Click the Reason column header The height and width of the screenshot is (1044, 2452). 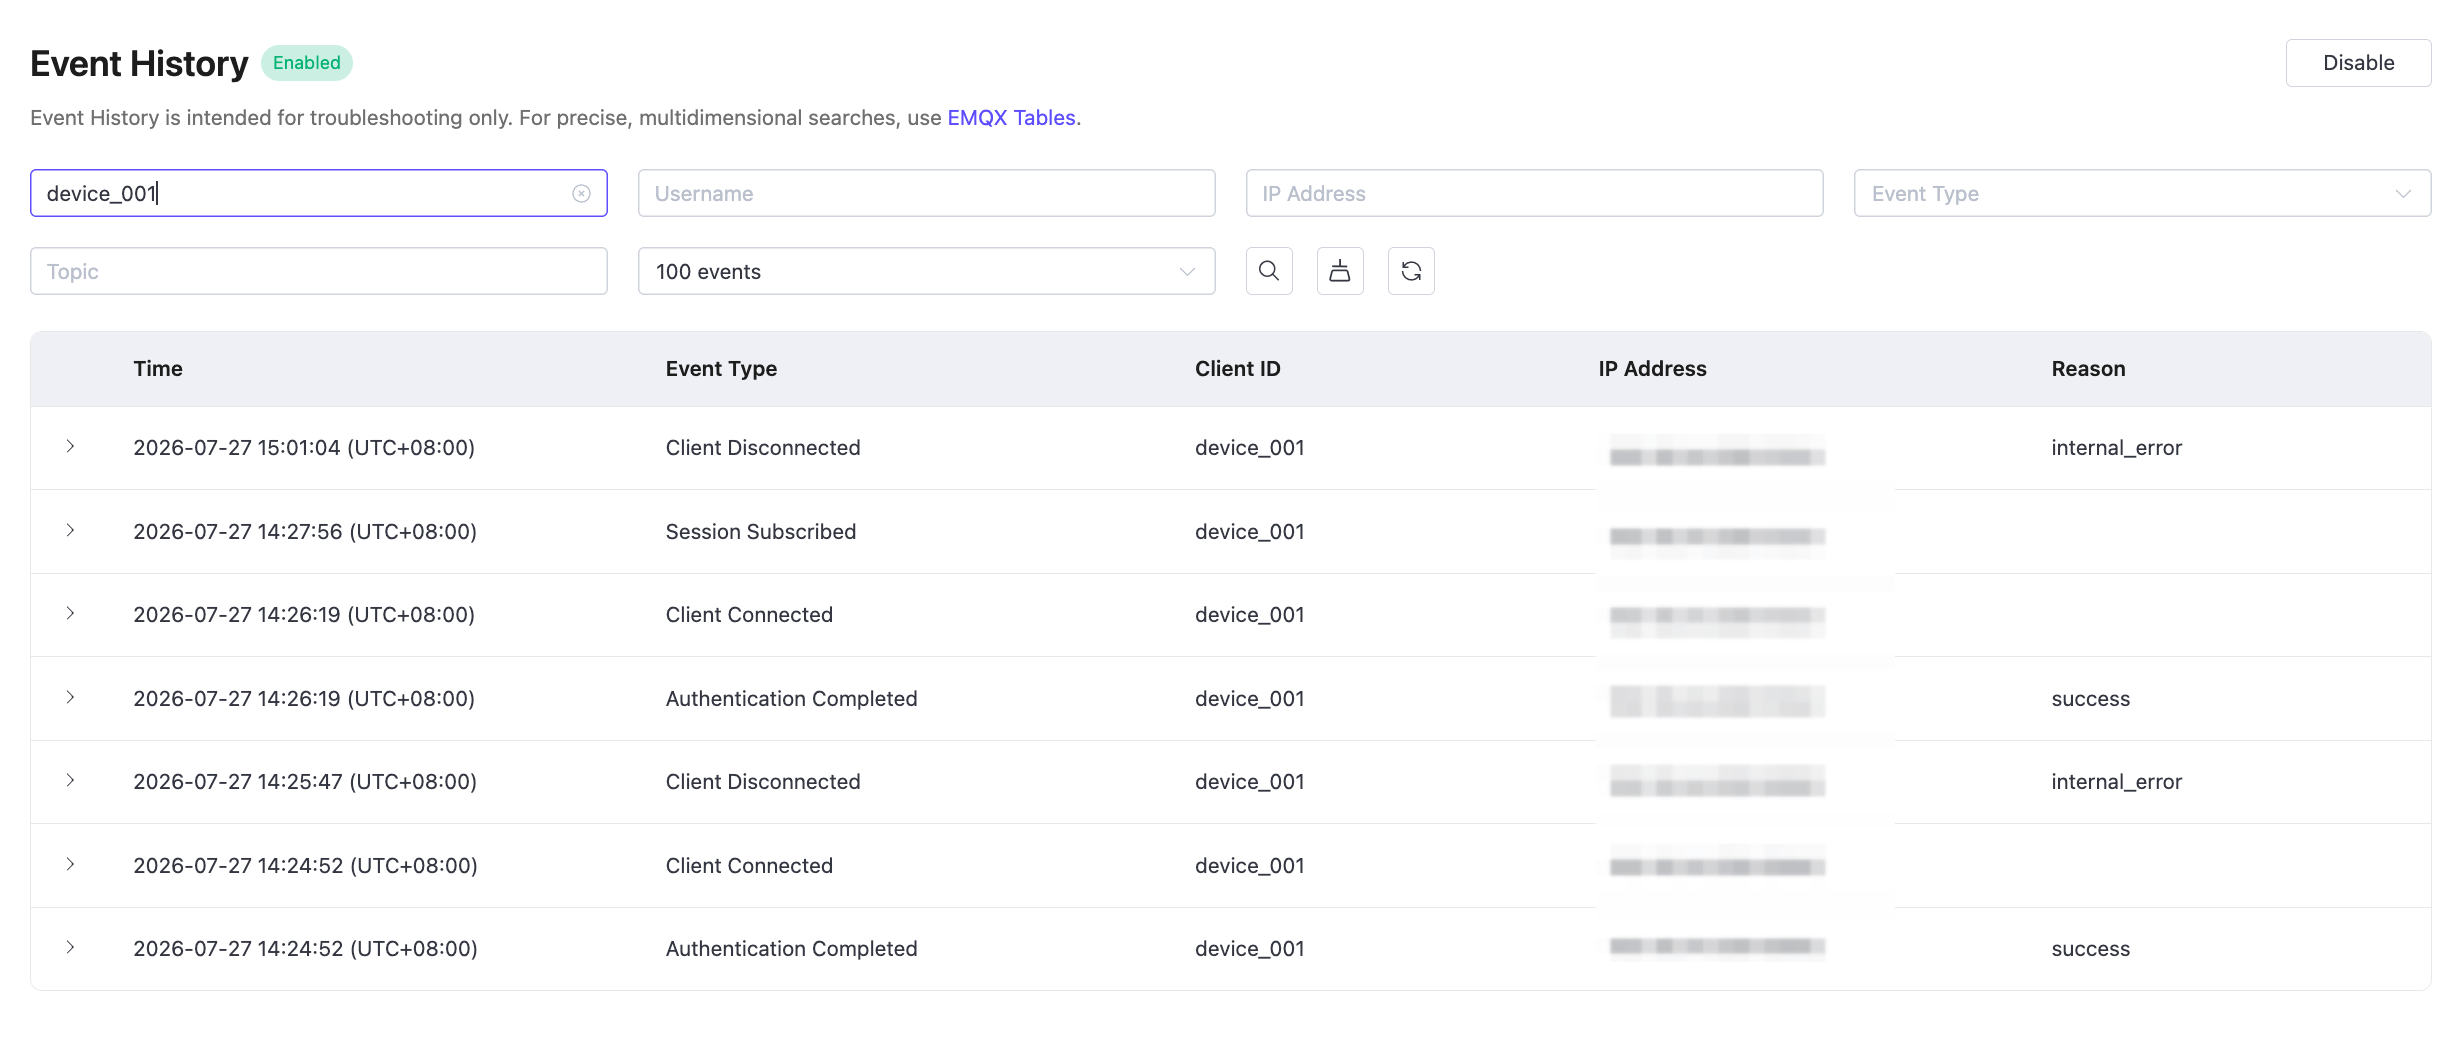(2088, 369)
